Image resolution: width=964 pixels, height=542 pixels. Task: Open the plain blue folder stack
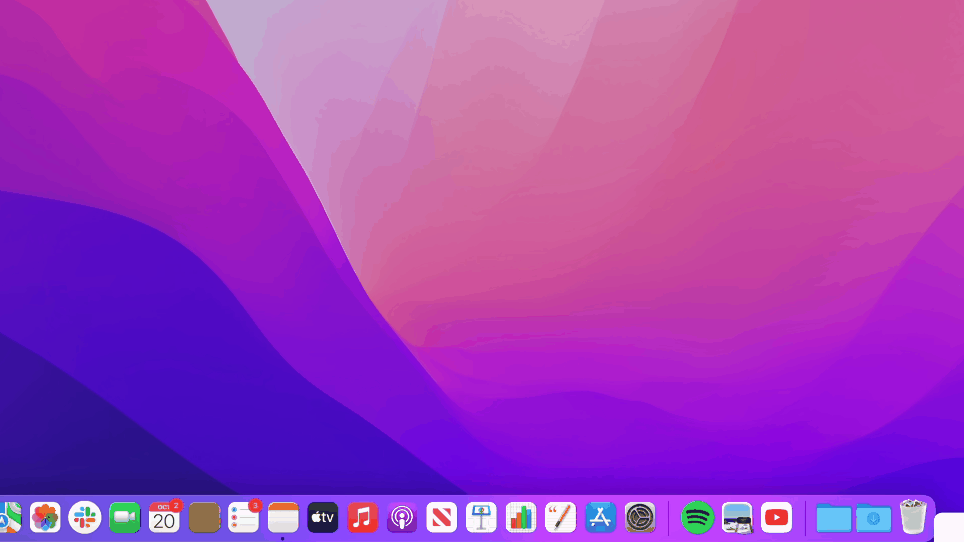coord(834,517)
